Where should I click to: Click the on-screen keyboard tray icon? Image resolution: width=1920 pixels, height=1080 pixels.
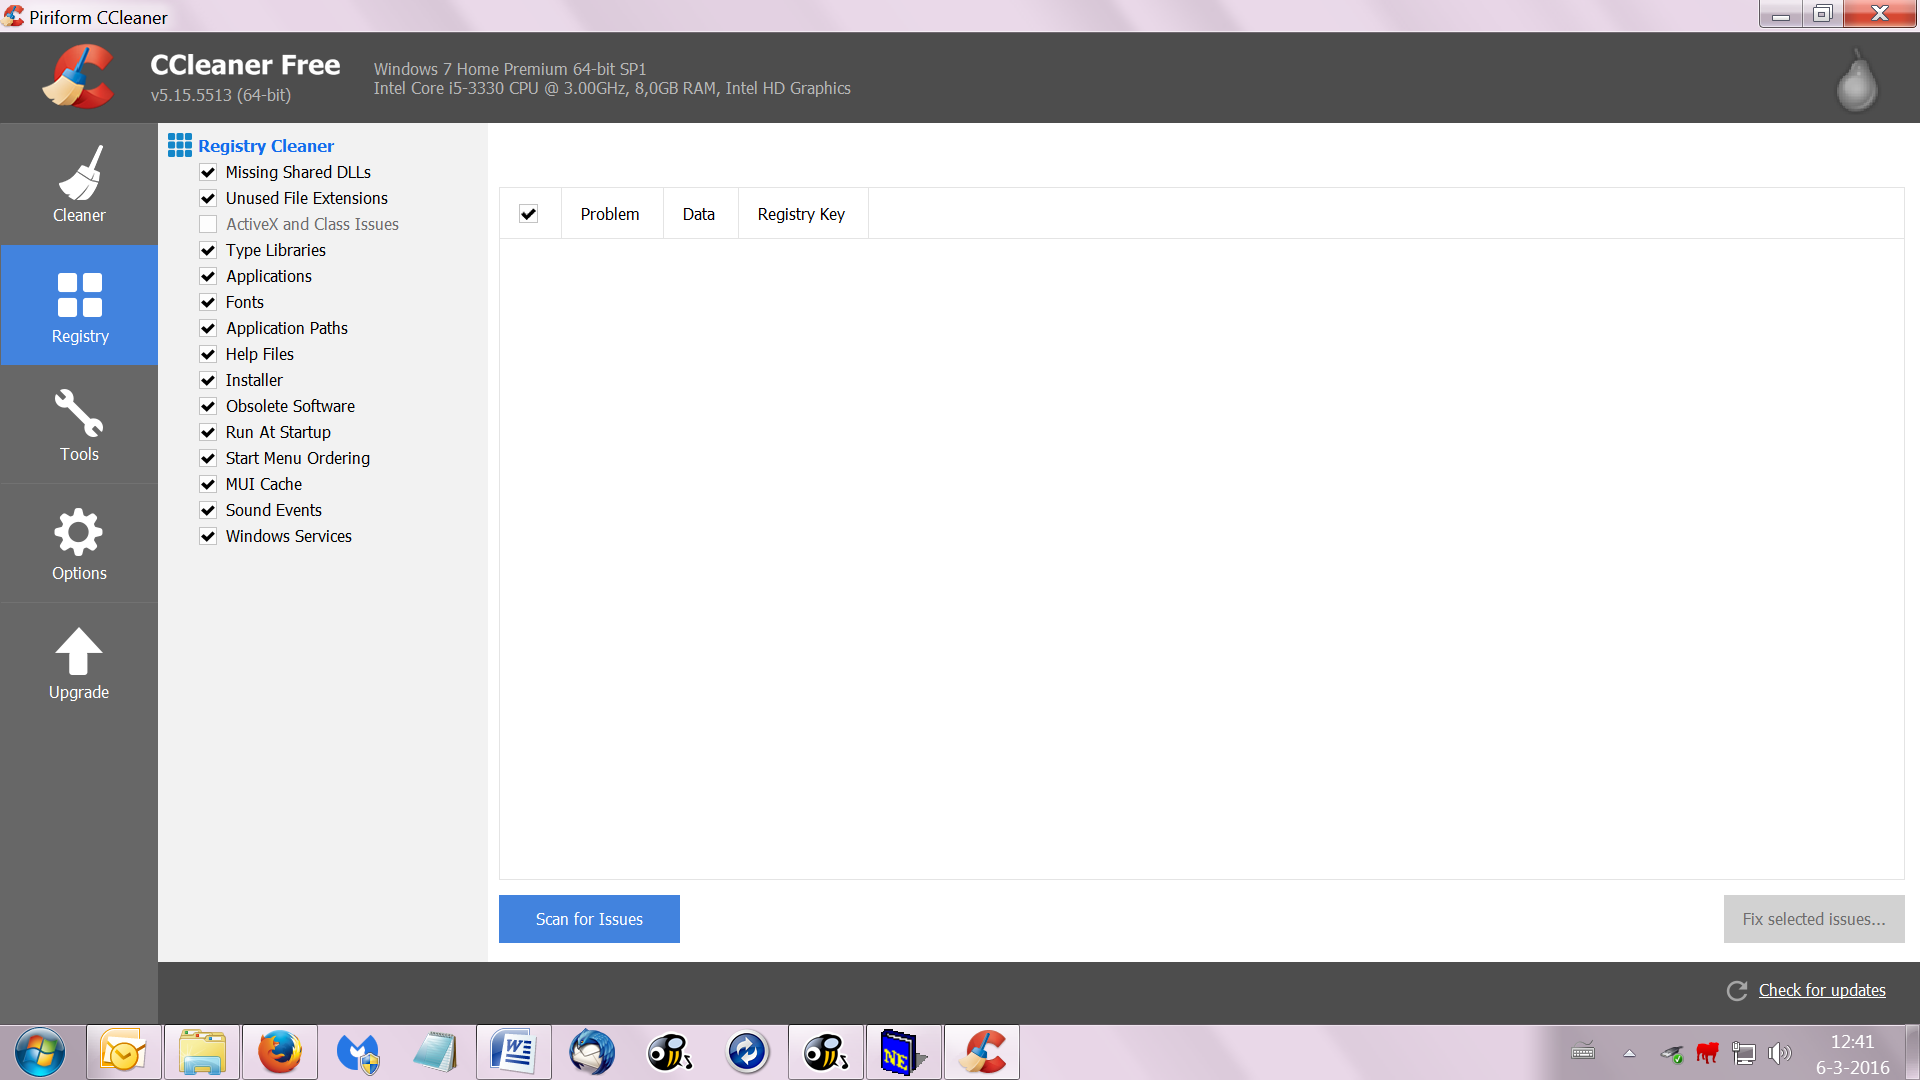tap(1583, 1052)
